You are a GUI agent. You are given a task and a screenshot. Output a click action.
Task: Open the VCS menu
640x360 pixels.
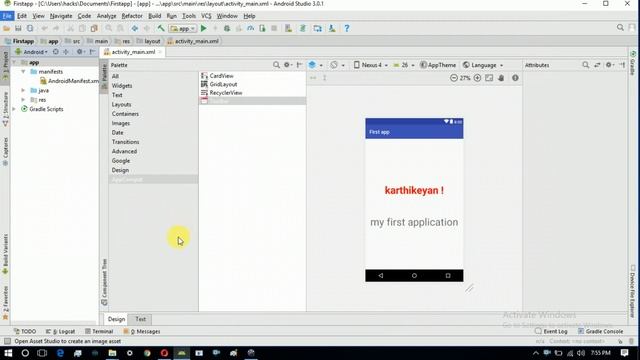coord(206,16)
